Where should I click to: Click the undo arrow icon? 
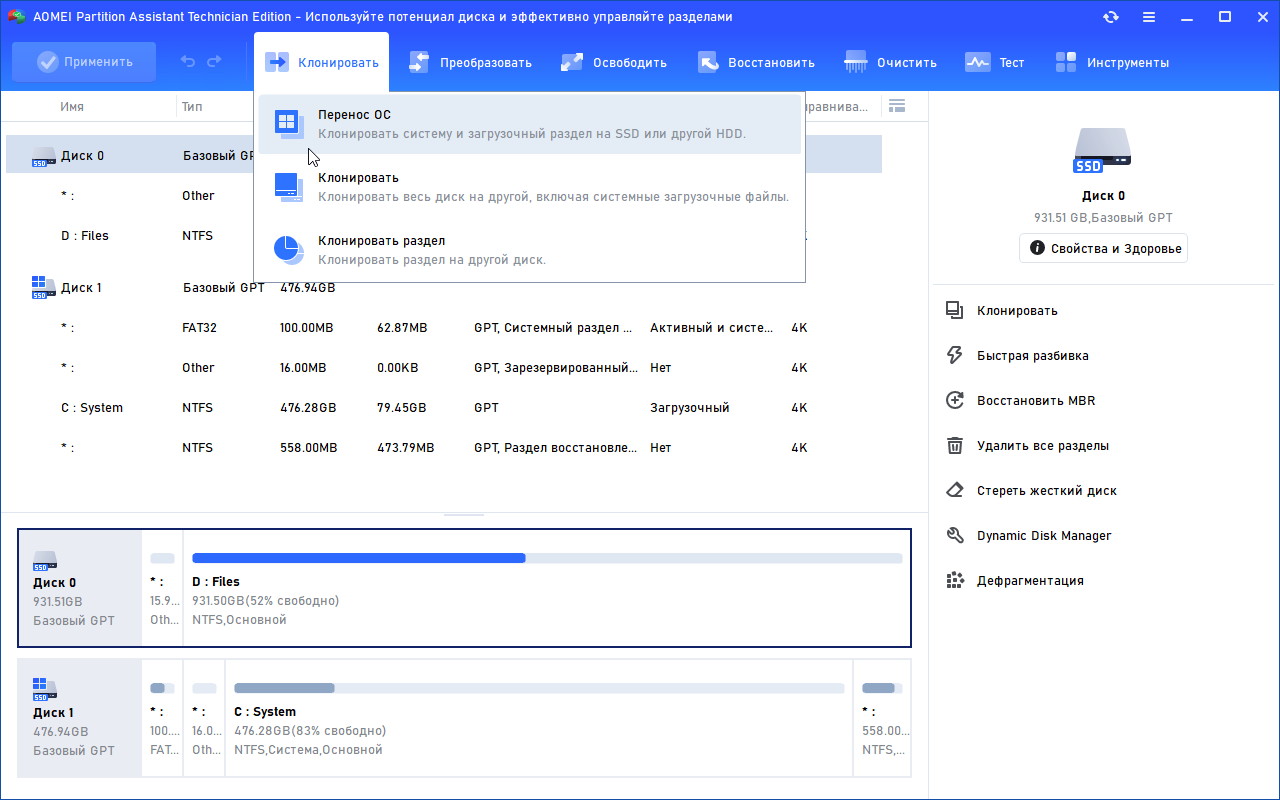188,62
